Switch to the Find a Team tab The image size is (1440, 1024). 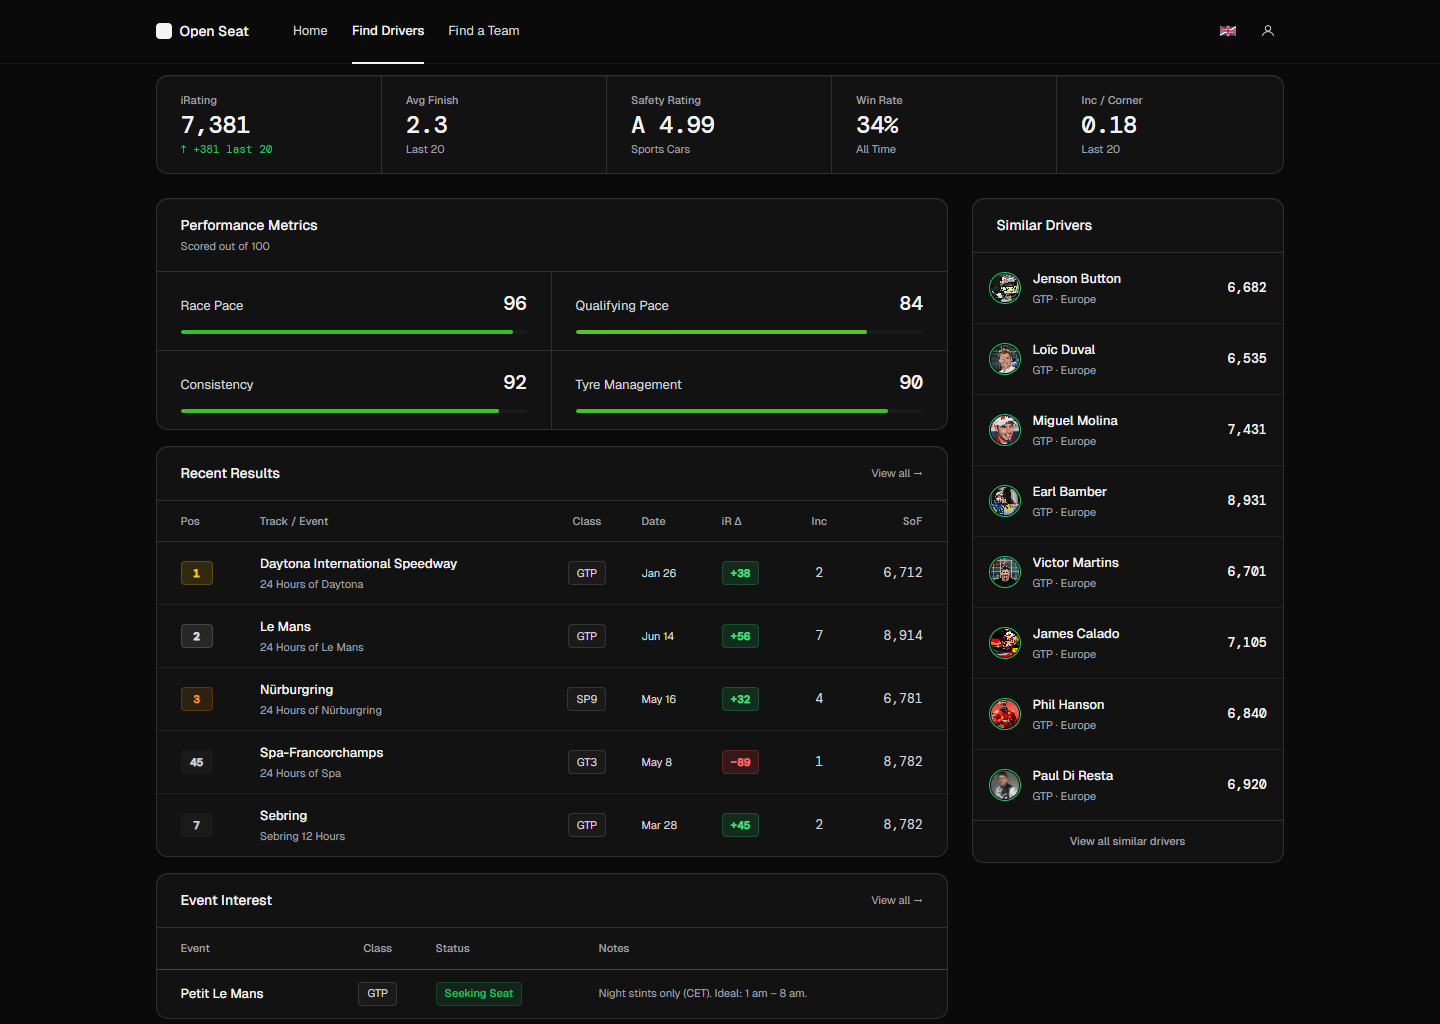pos(483,31)
